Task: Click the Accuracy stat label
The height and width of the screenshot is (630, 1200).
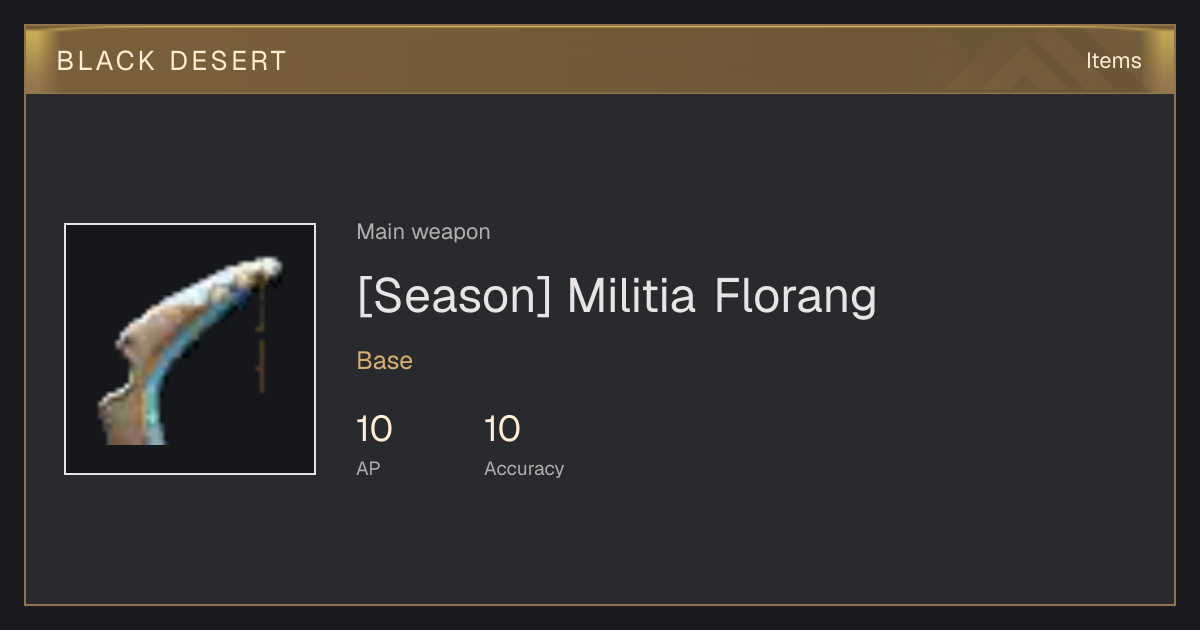Action: coord(524,468)
